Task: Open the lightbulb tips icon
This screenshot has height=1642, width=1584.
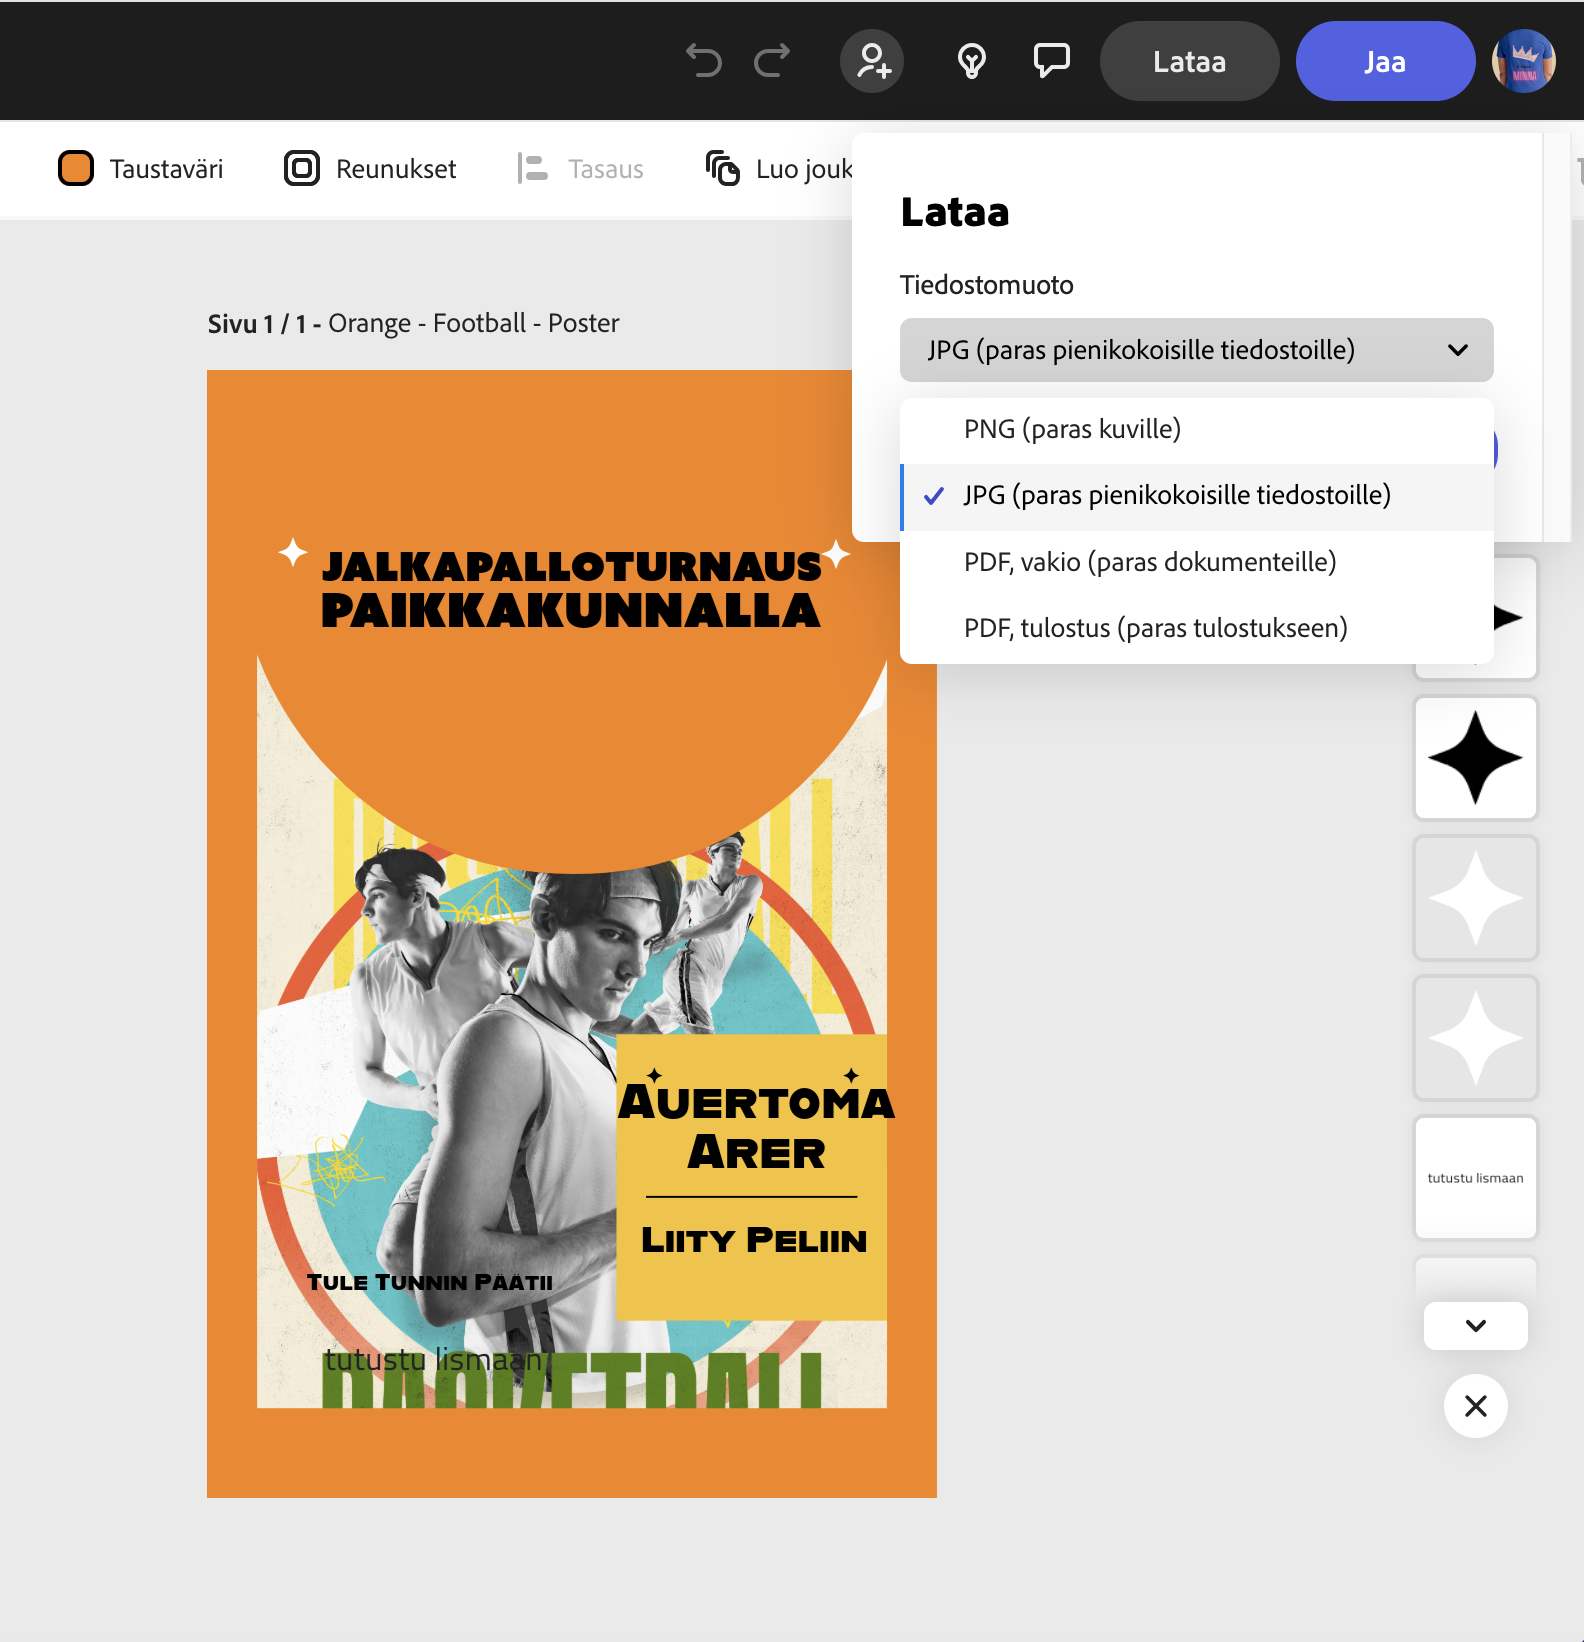Action: (972, 61)
